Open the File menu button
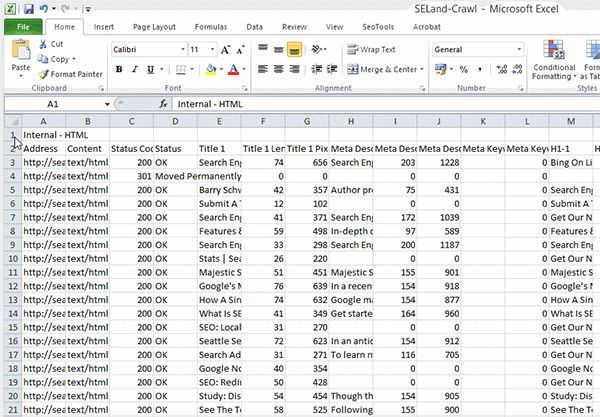 point(22,28)
